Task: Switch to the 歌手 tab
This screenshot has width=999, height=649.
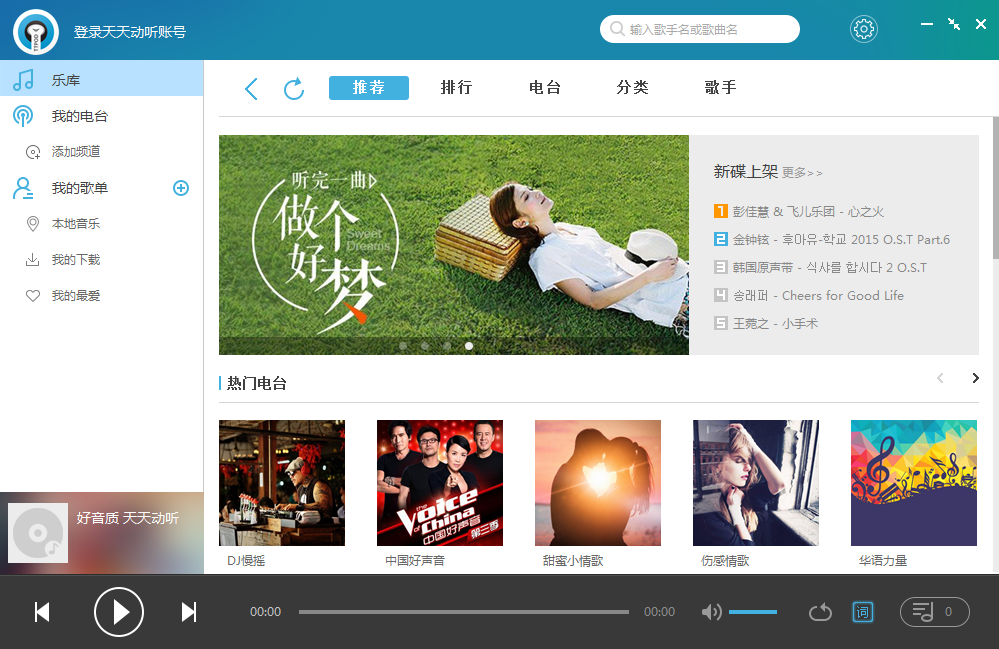Action: [721, 87]
